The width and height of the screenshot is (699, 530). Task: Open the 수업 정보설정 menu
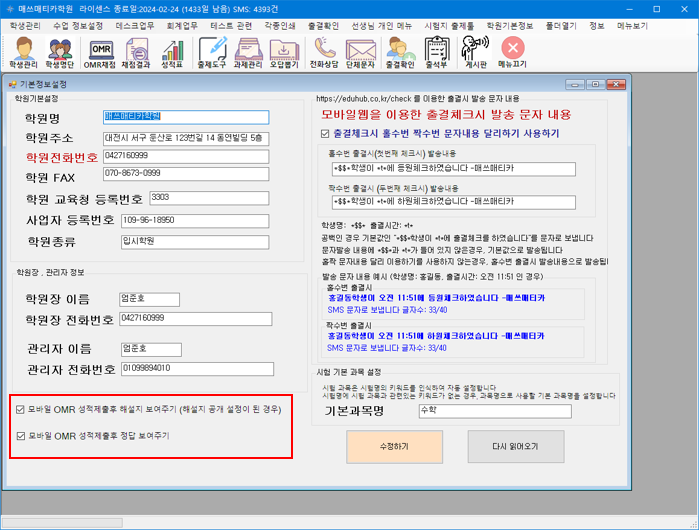click(78, 26)
